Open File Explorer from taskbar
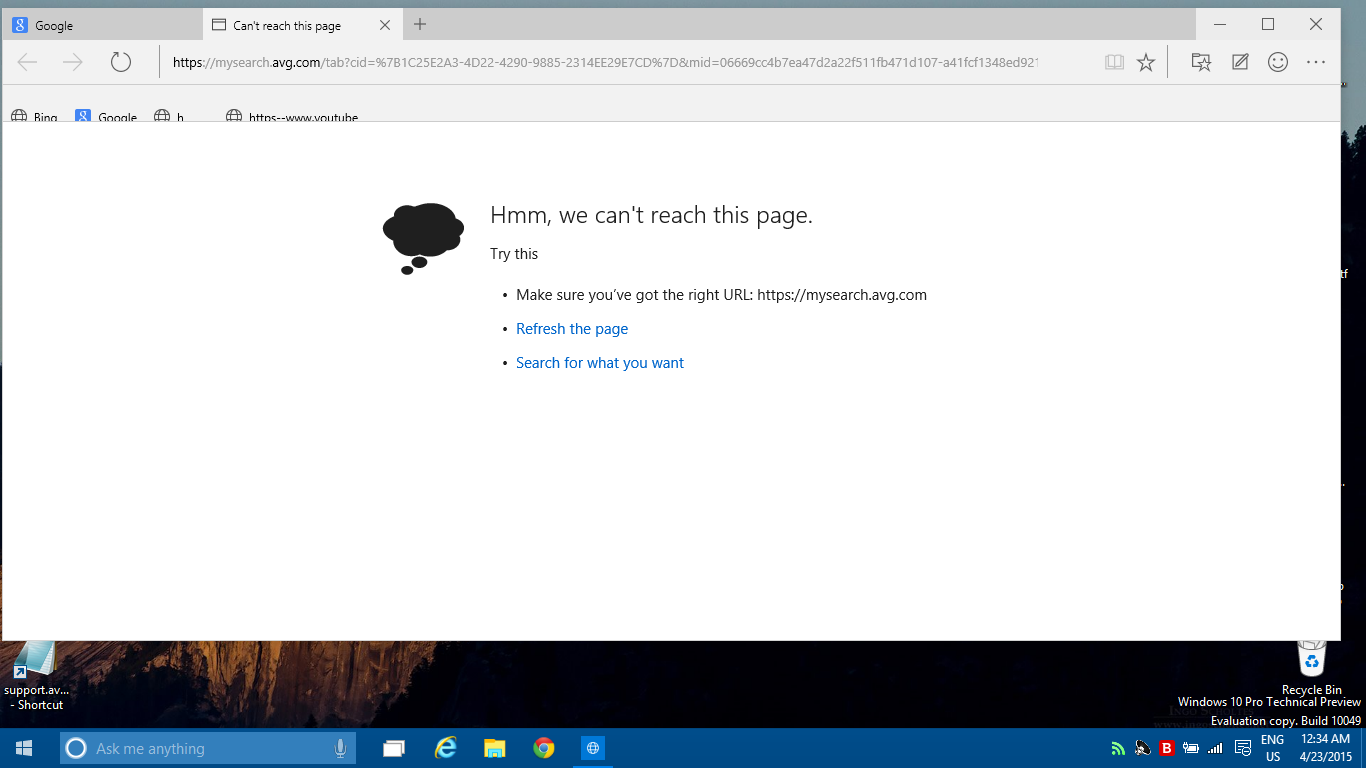 point(494,748)
